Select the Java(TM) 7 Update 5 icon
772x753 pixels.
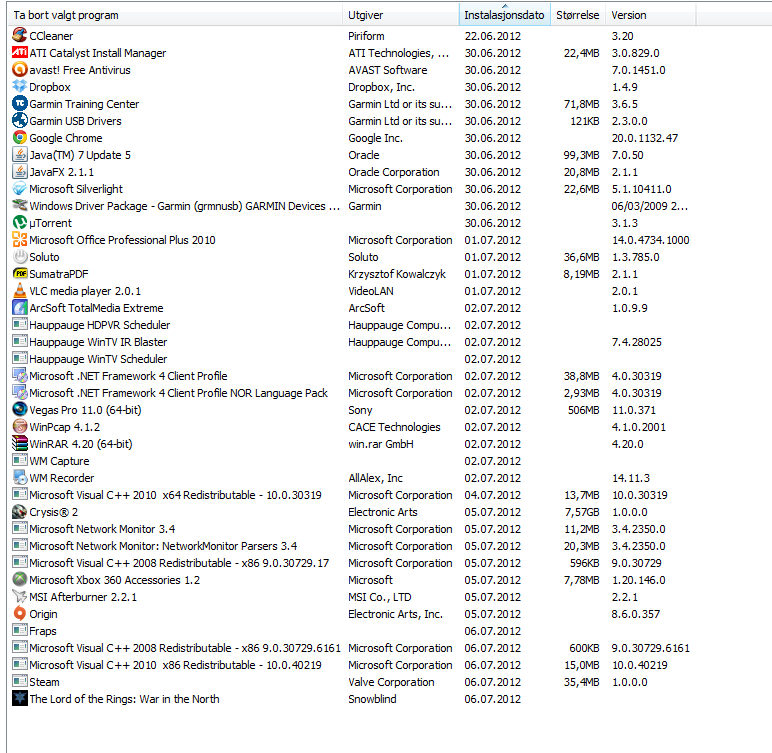point(20,154)
